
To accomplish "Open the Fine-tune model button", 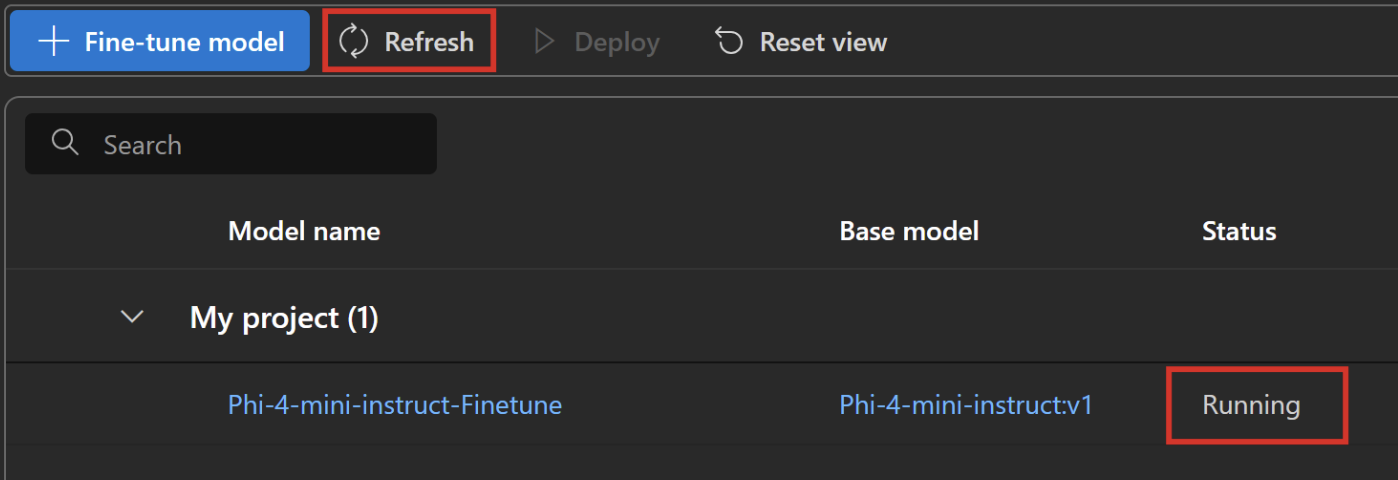I will 160,41.
